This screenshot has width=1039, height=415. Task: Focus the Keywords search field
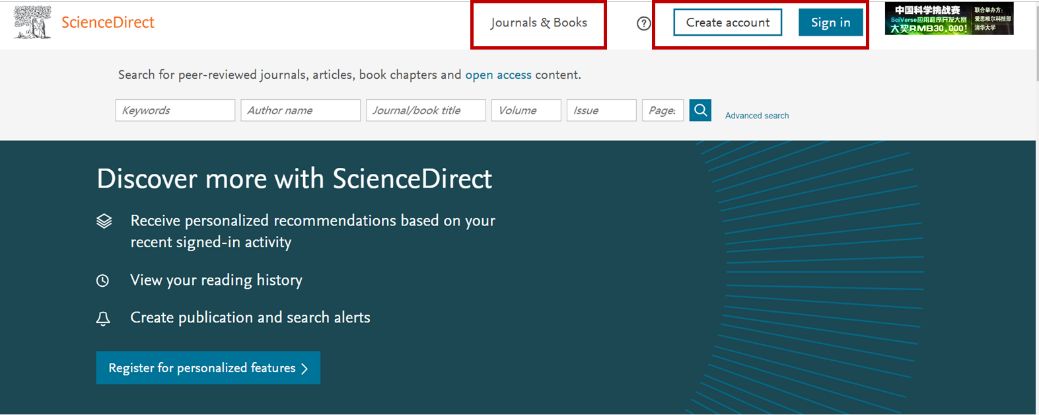pyautogui.click(x=175, y=111)
